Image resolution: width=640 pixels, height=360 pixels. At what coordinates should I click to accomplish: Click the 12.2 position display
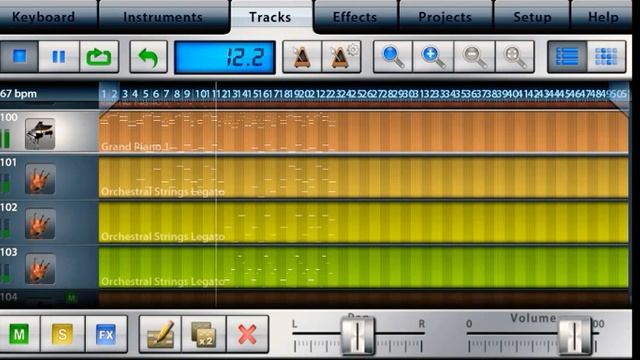coord(225,57)
